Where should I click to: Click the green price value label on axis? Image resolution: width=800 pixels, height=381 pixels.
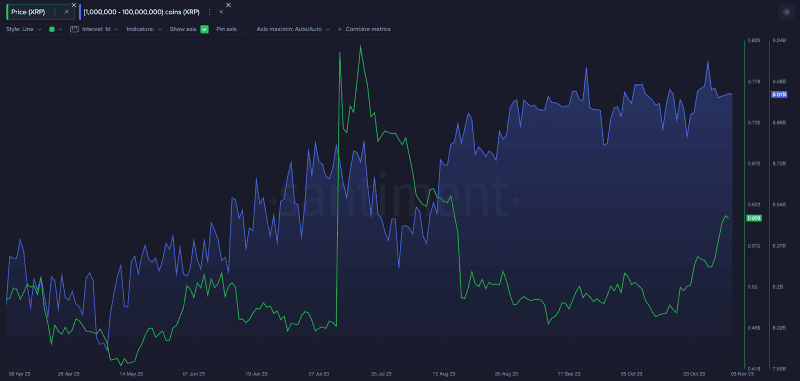[754, 218]
